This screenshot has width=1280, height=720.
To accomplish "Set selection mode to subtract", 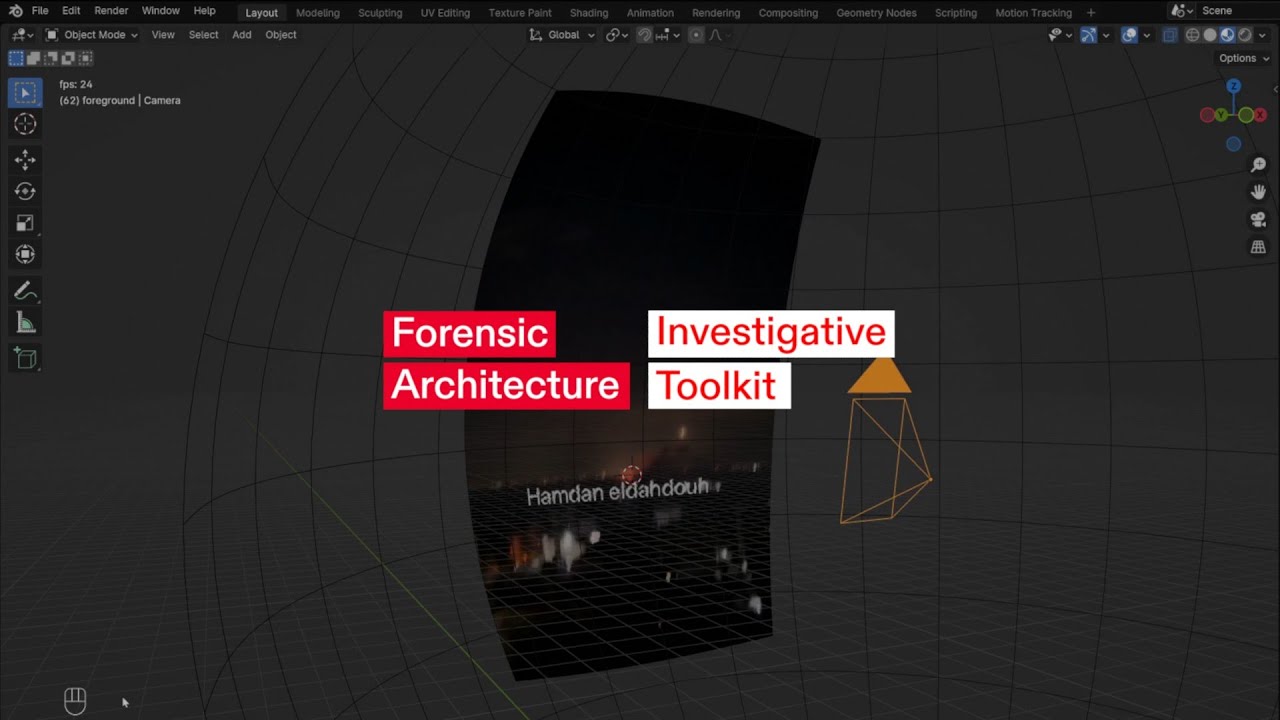I will point(51,58).
